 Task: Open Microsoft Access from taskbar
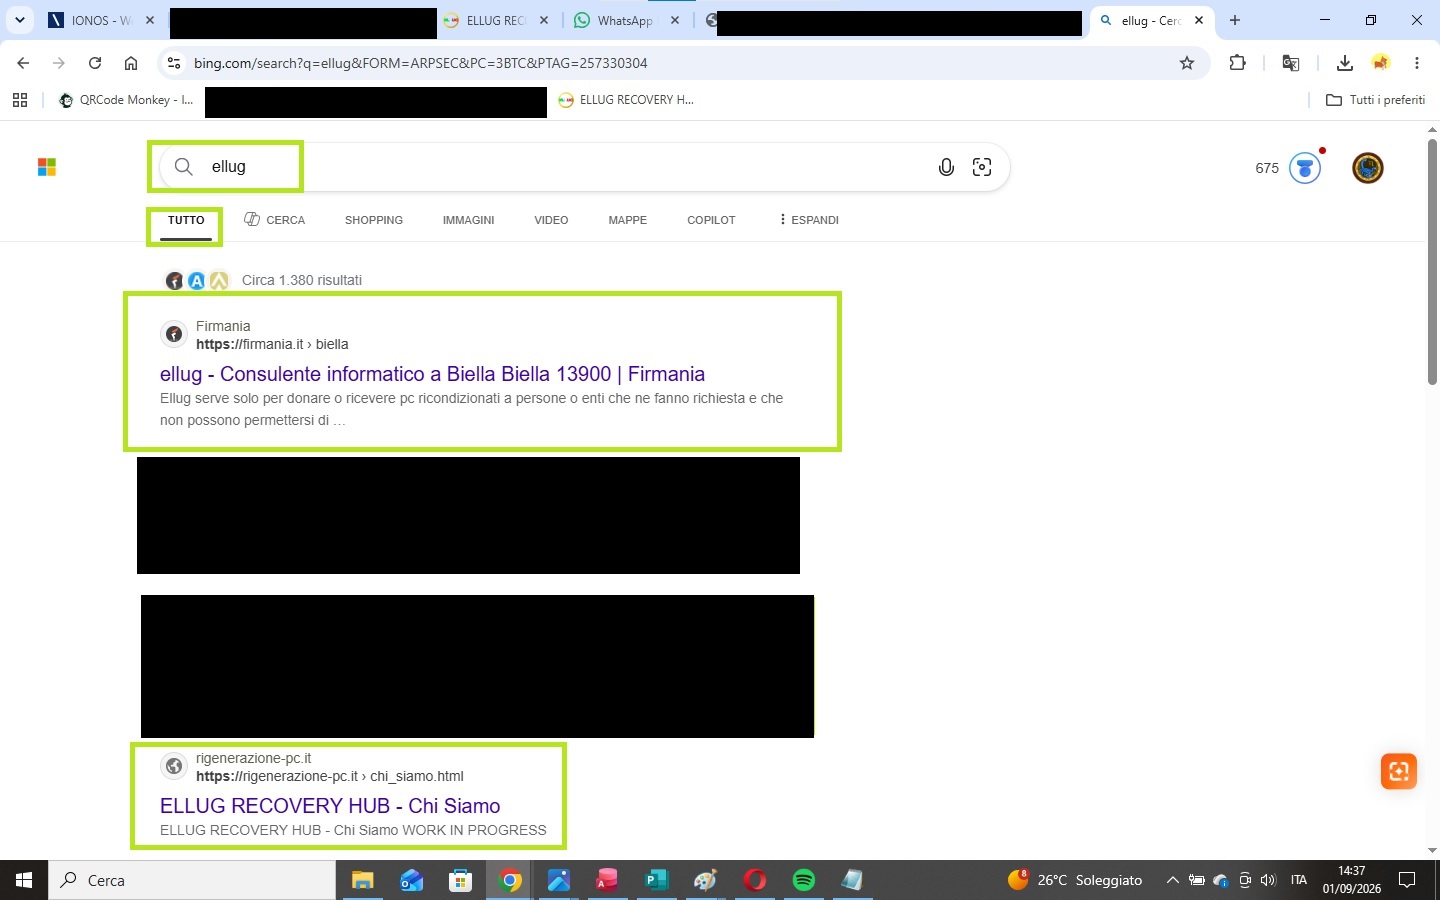click(607, 880)
